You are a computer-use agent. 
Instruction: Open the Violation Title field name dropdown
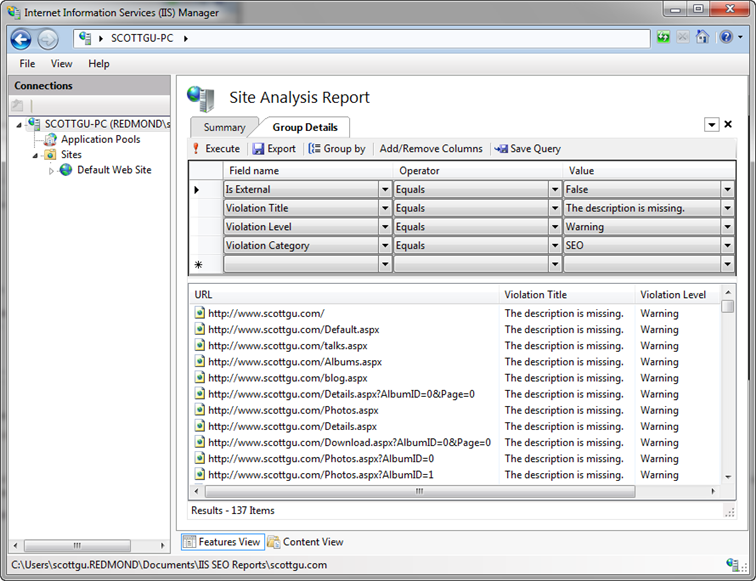(385, 208)
